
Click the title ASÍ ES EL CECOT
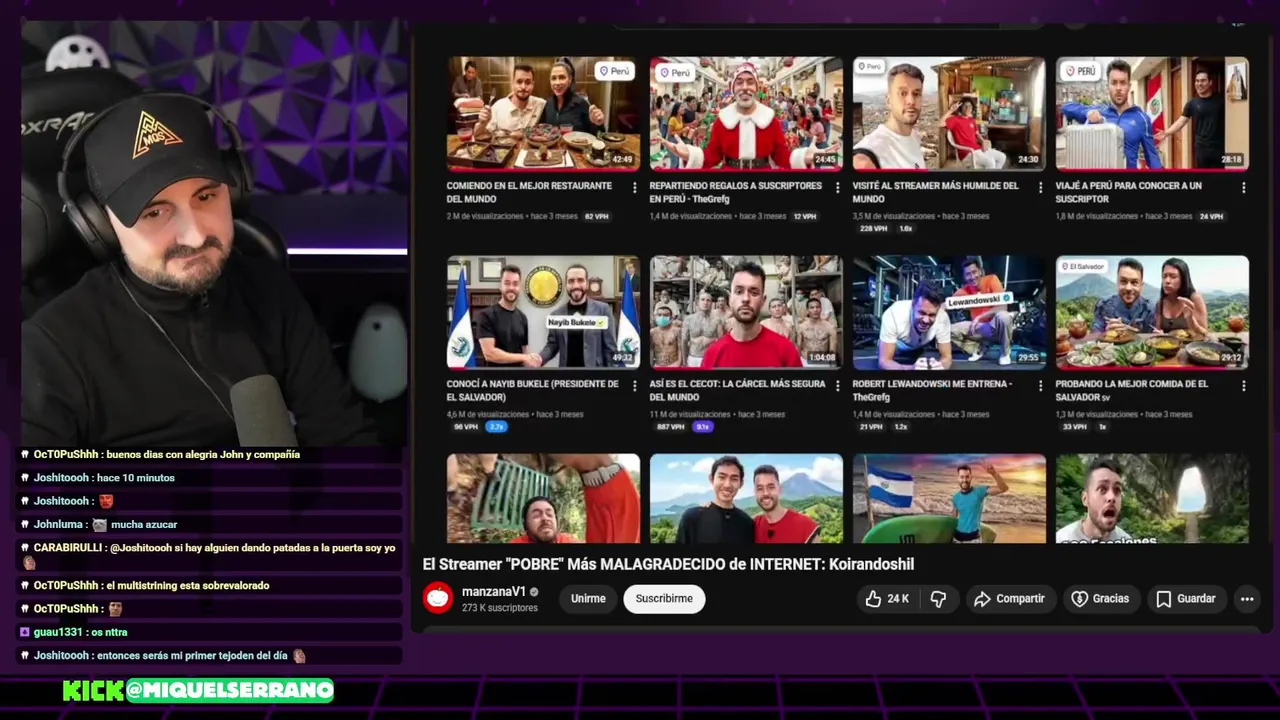click(x=738, y=390)
